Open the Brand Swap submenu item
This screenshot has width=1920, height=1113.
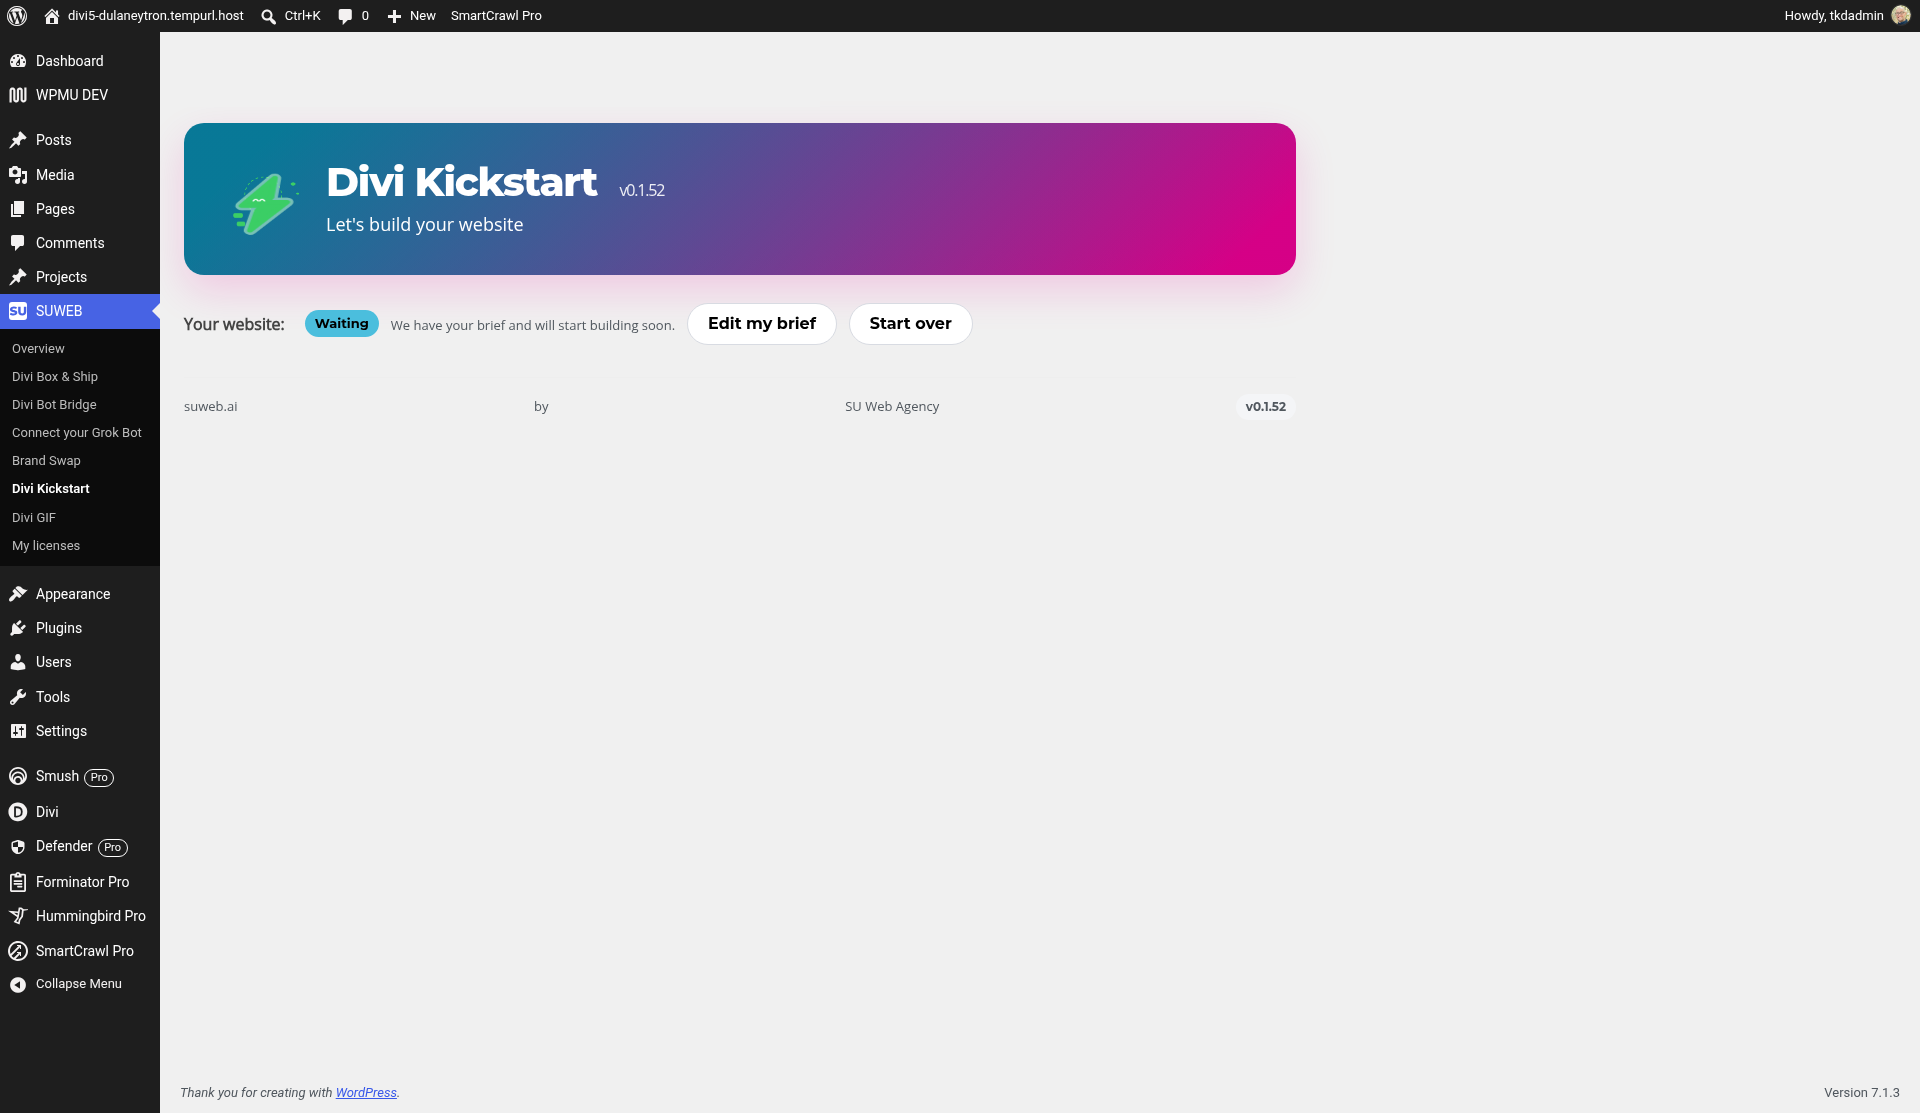click(46, 461)
